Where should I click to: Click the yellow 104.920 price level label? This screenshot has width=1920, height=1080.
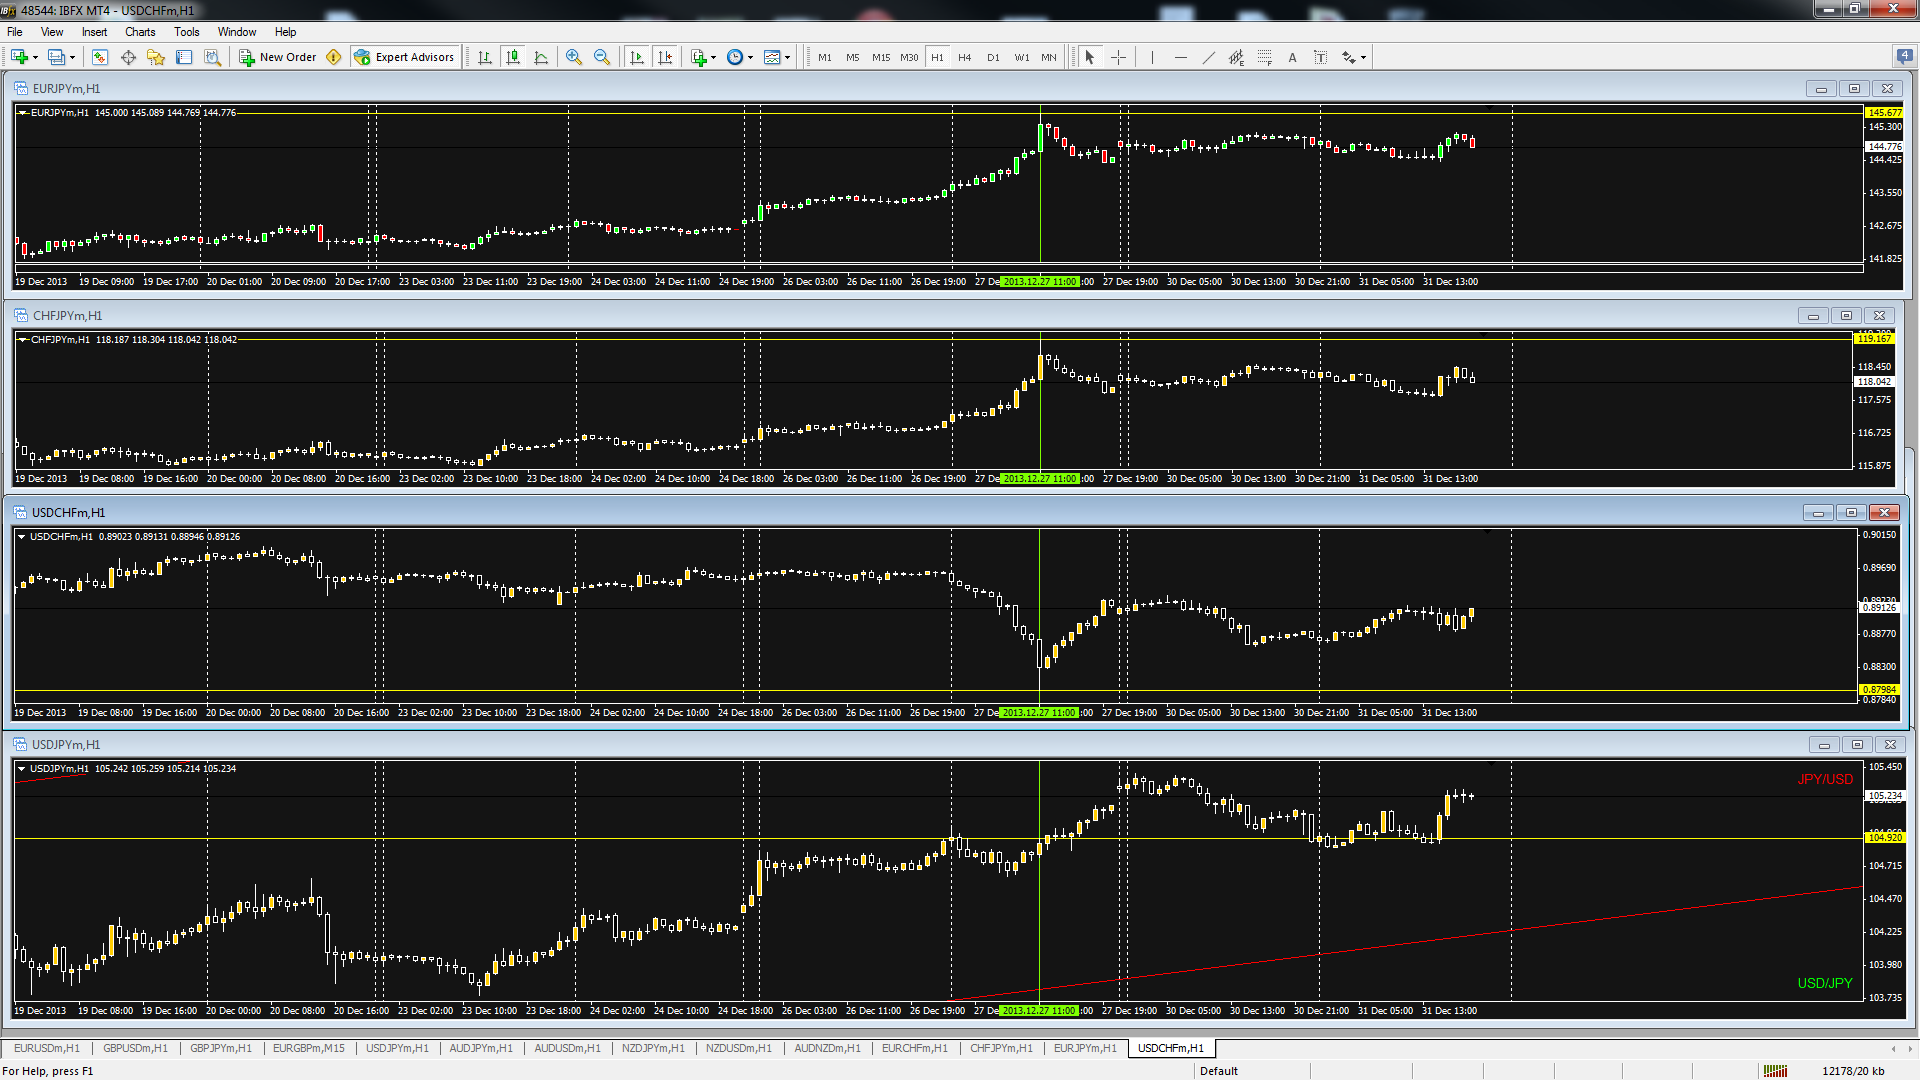click(x=1885, y=838)
